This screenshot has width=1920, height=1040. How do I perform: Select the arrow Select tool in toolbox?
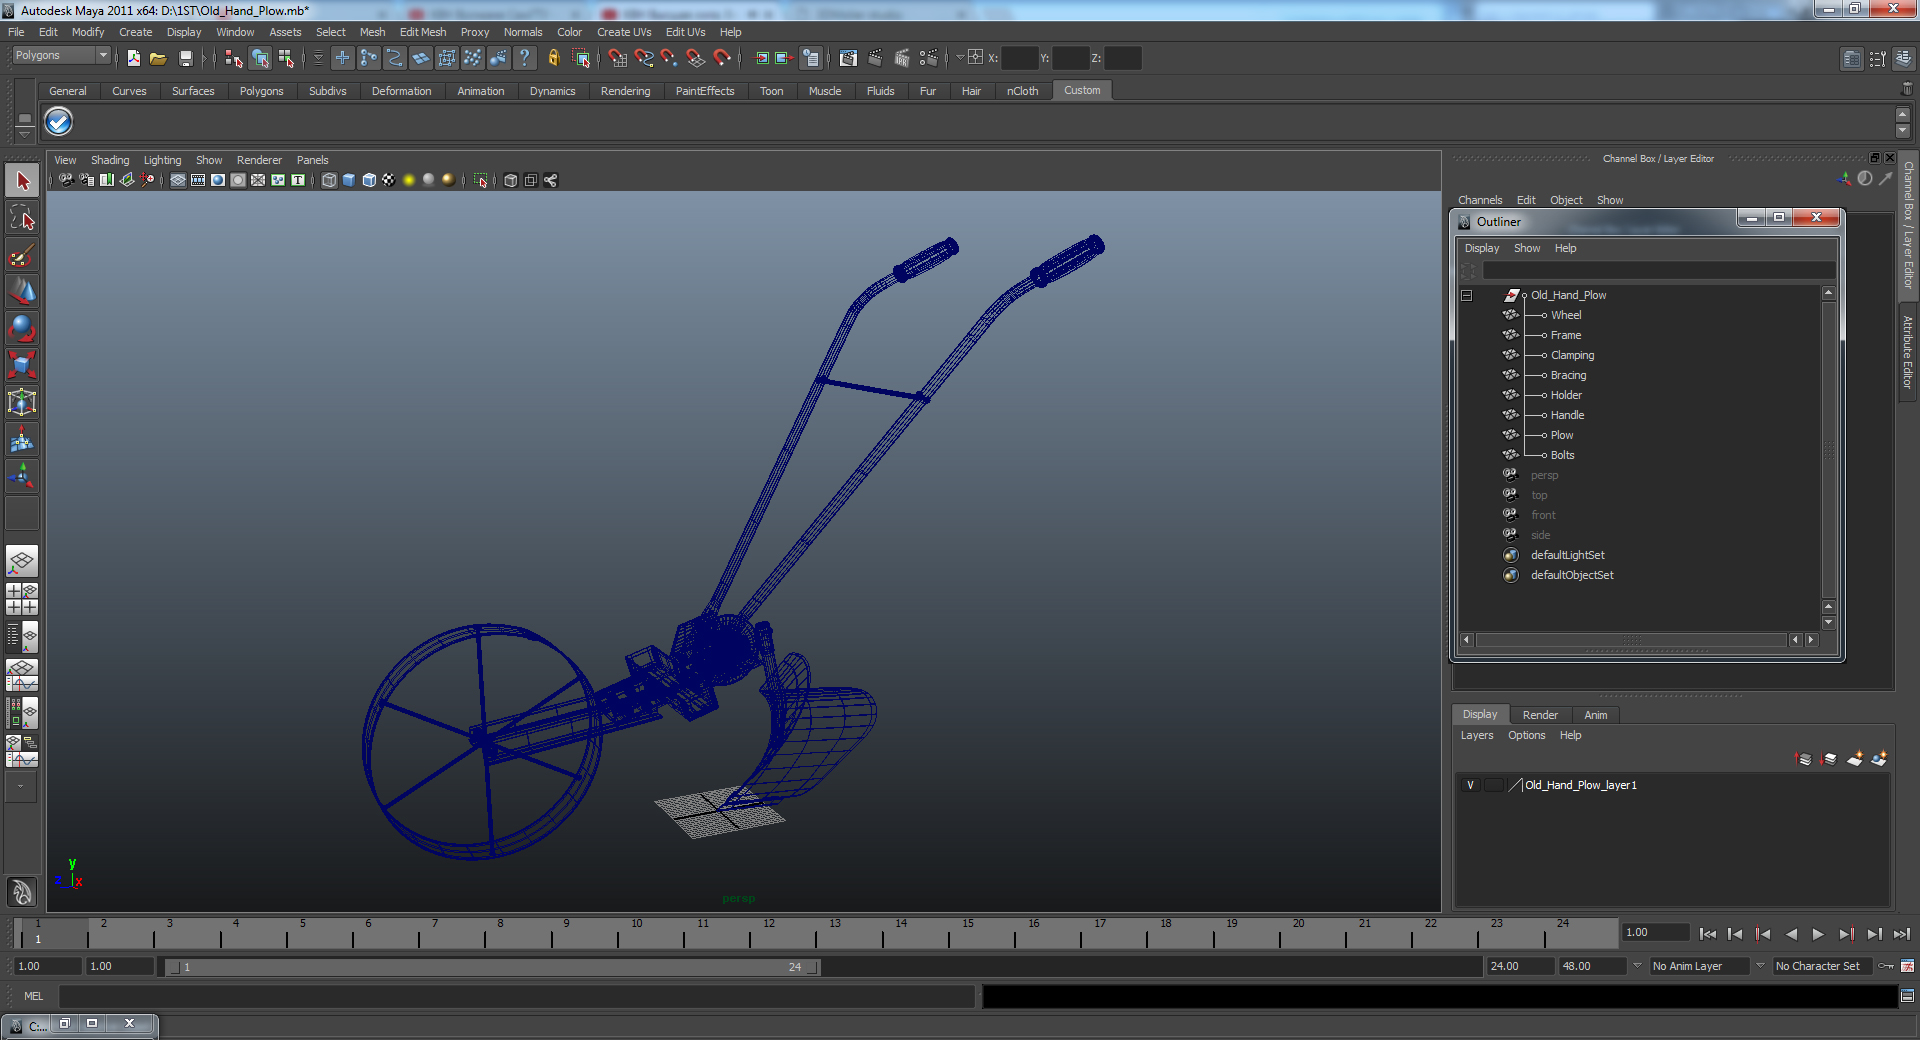[x=22, y=181]
